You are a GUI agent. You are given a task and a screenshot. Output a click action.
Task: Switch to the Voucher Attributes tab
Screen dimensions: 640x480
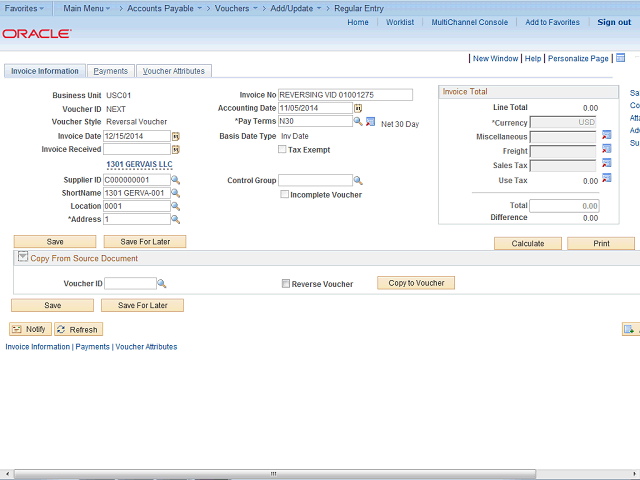[174, 71]
